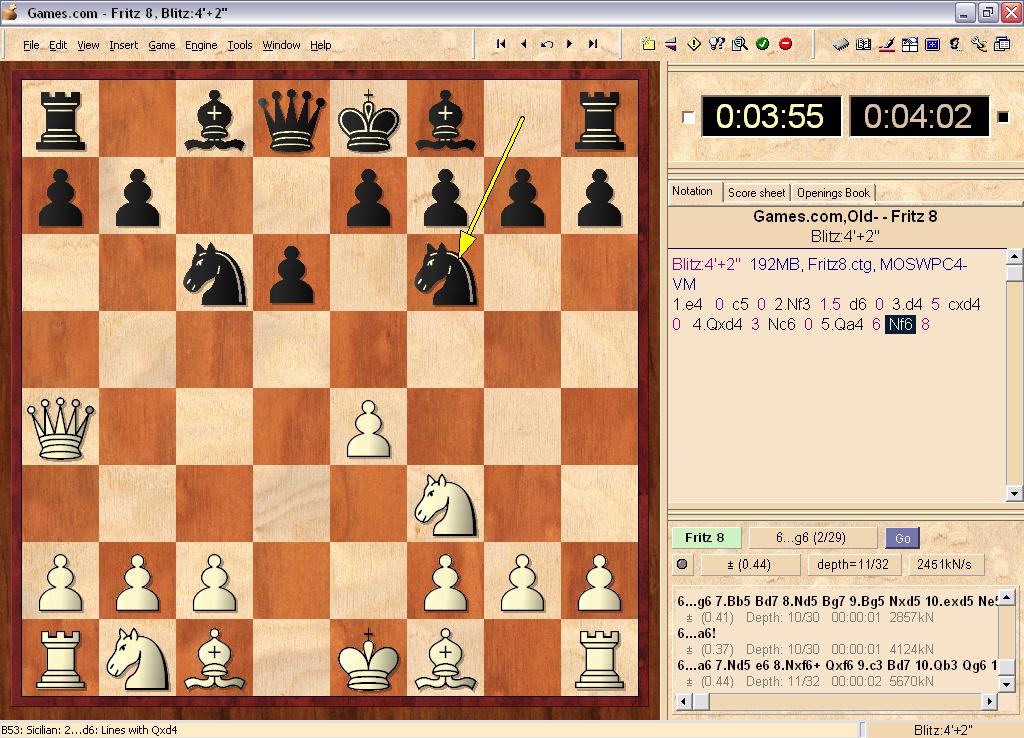The height and width of the screenshot is (738, 1024).
Task: Open the wrench options icon
Action: point(978,44)
